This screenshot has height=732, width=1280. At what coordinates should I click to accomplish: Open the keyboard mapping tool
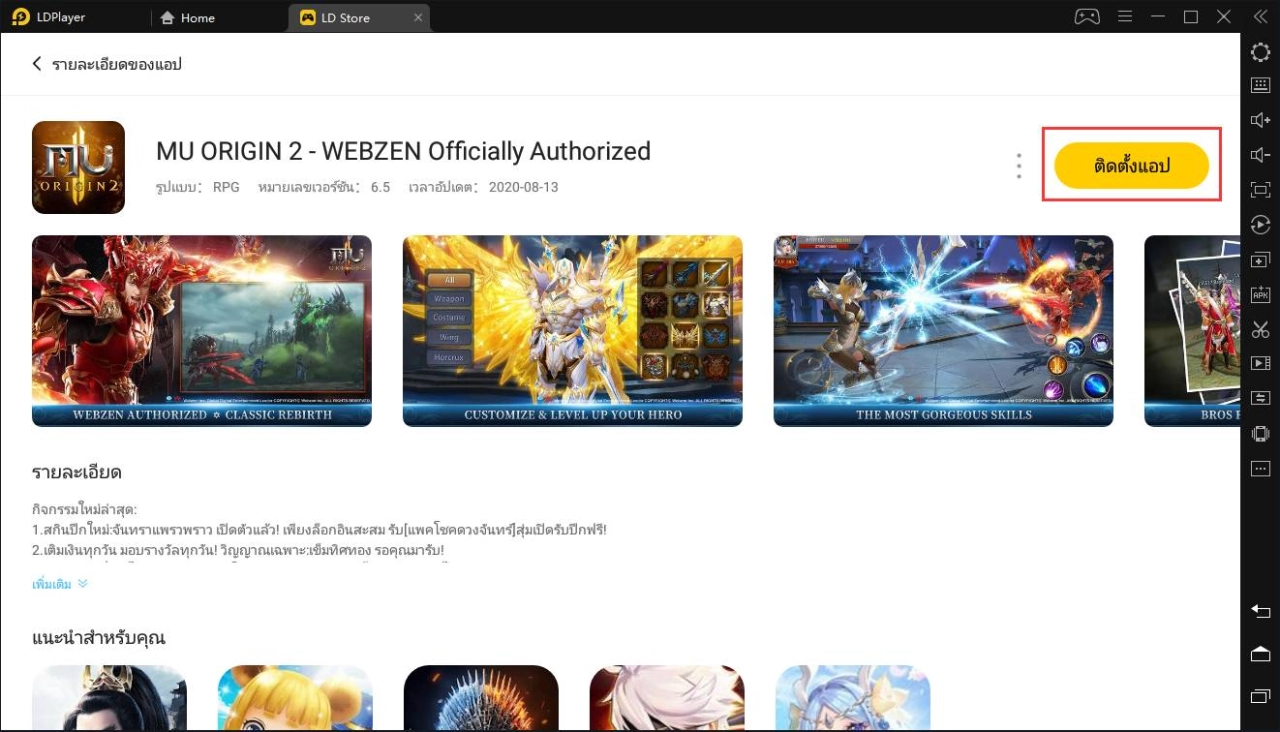coord(1260,85)
